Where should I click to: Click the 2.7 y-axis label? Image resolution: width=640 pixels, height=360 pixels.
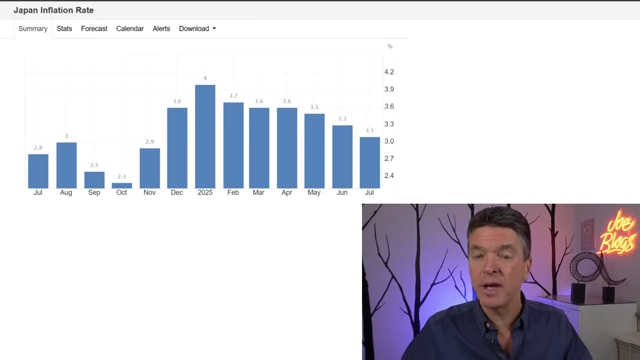pyautogui.click(x=389, y=158)
